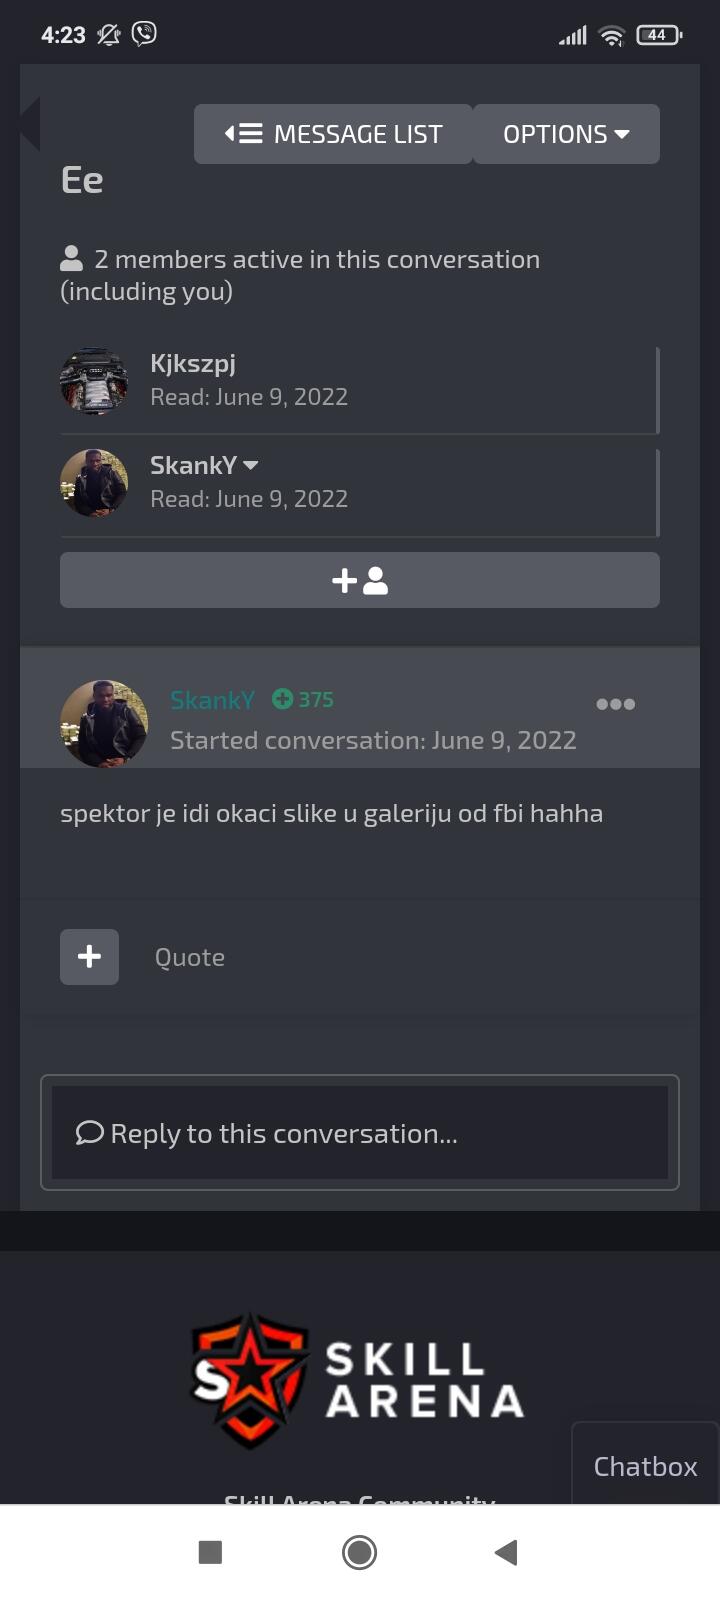
Task: Quote SkankY's message
Action: point(190,957)
